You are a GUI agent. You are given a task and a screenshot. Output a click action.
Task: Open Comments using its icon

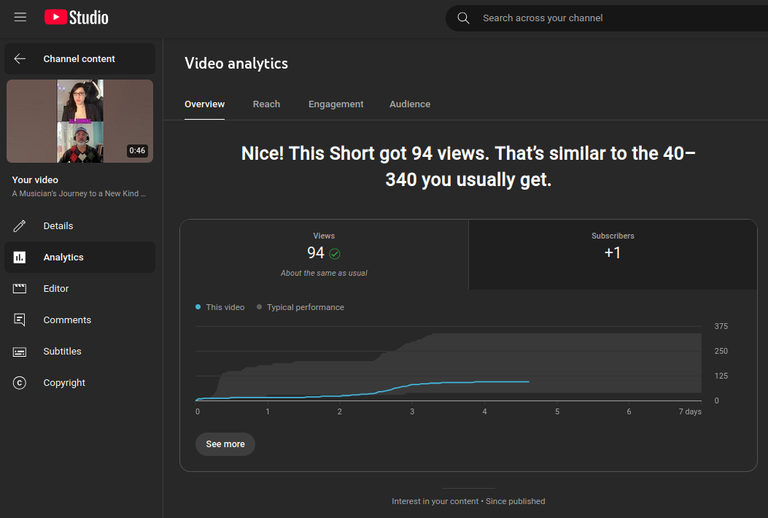coord(20,320)
